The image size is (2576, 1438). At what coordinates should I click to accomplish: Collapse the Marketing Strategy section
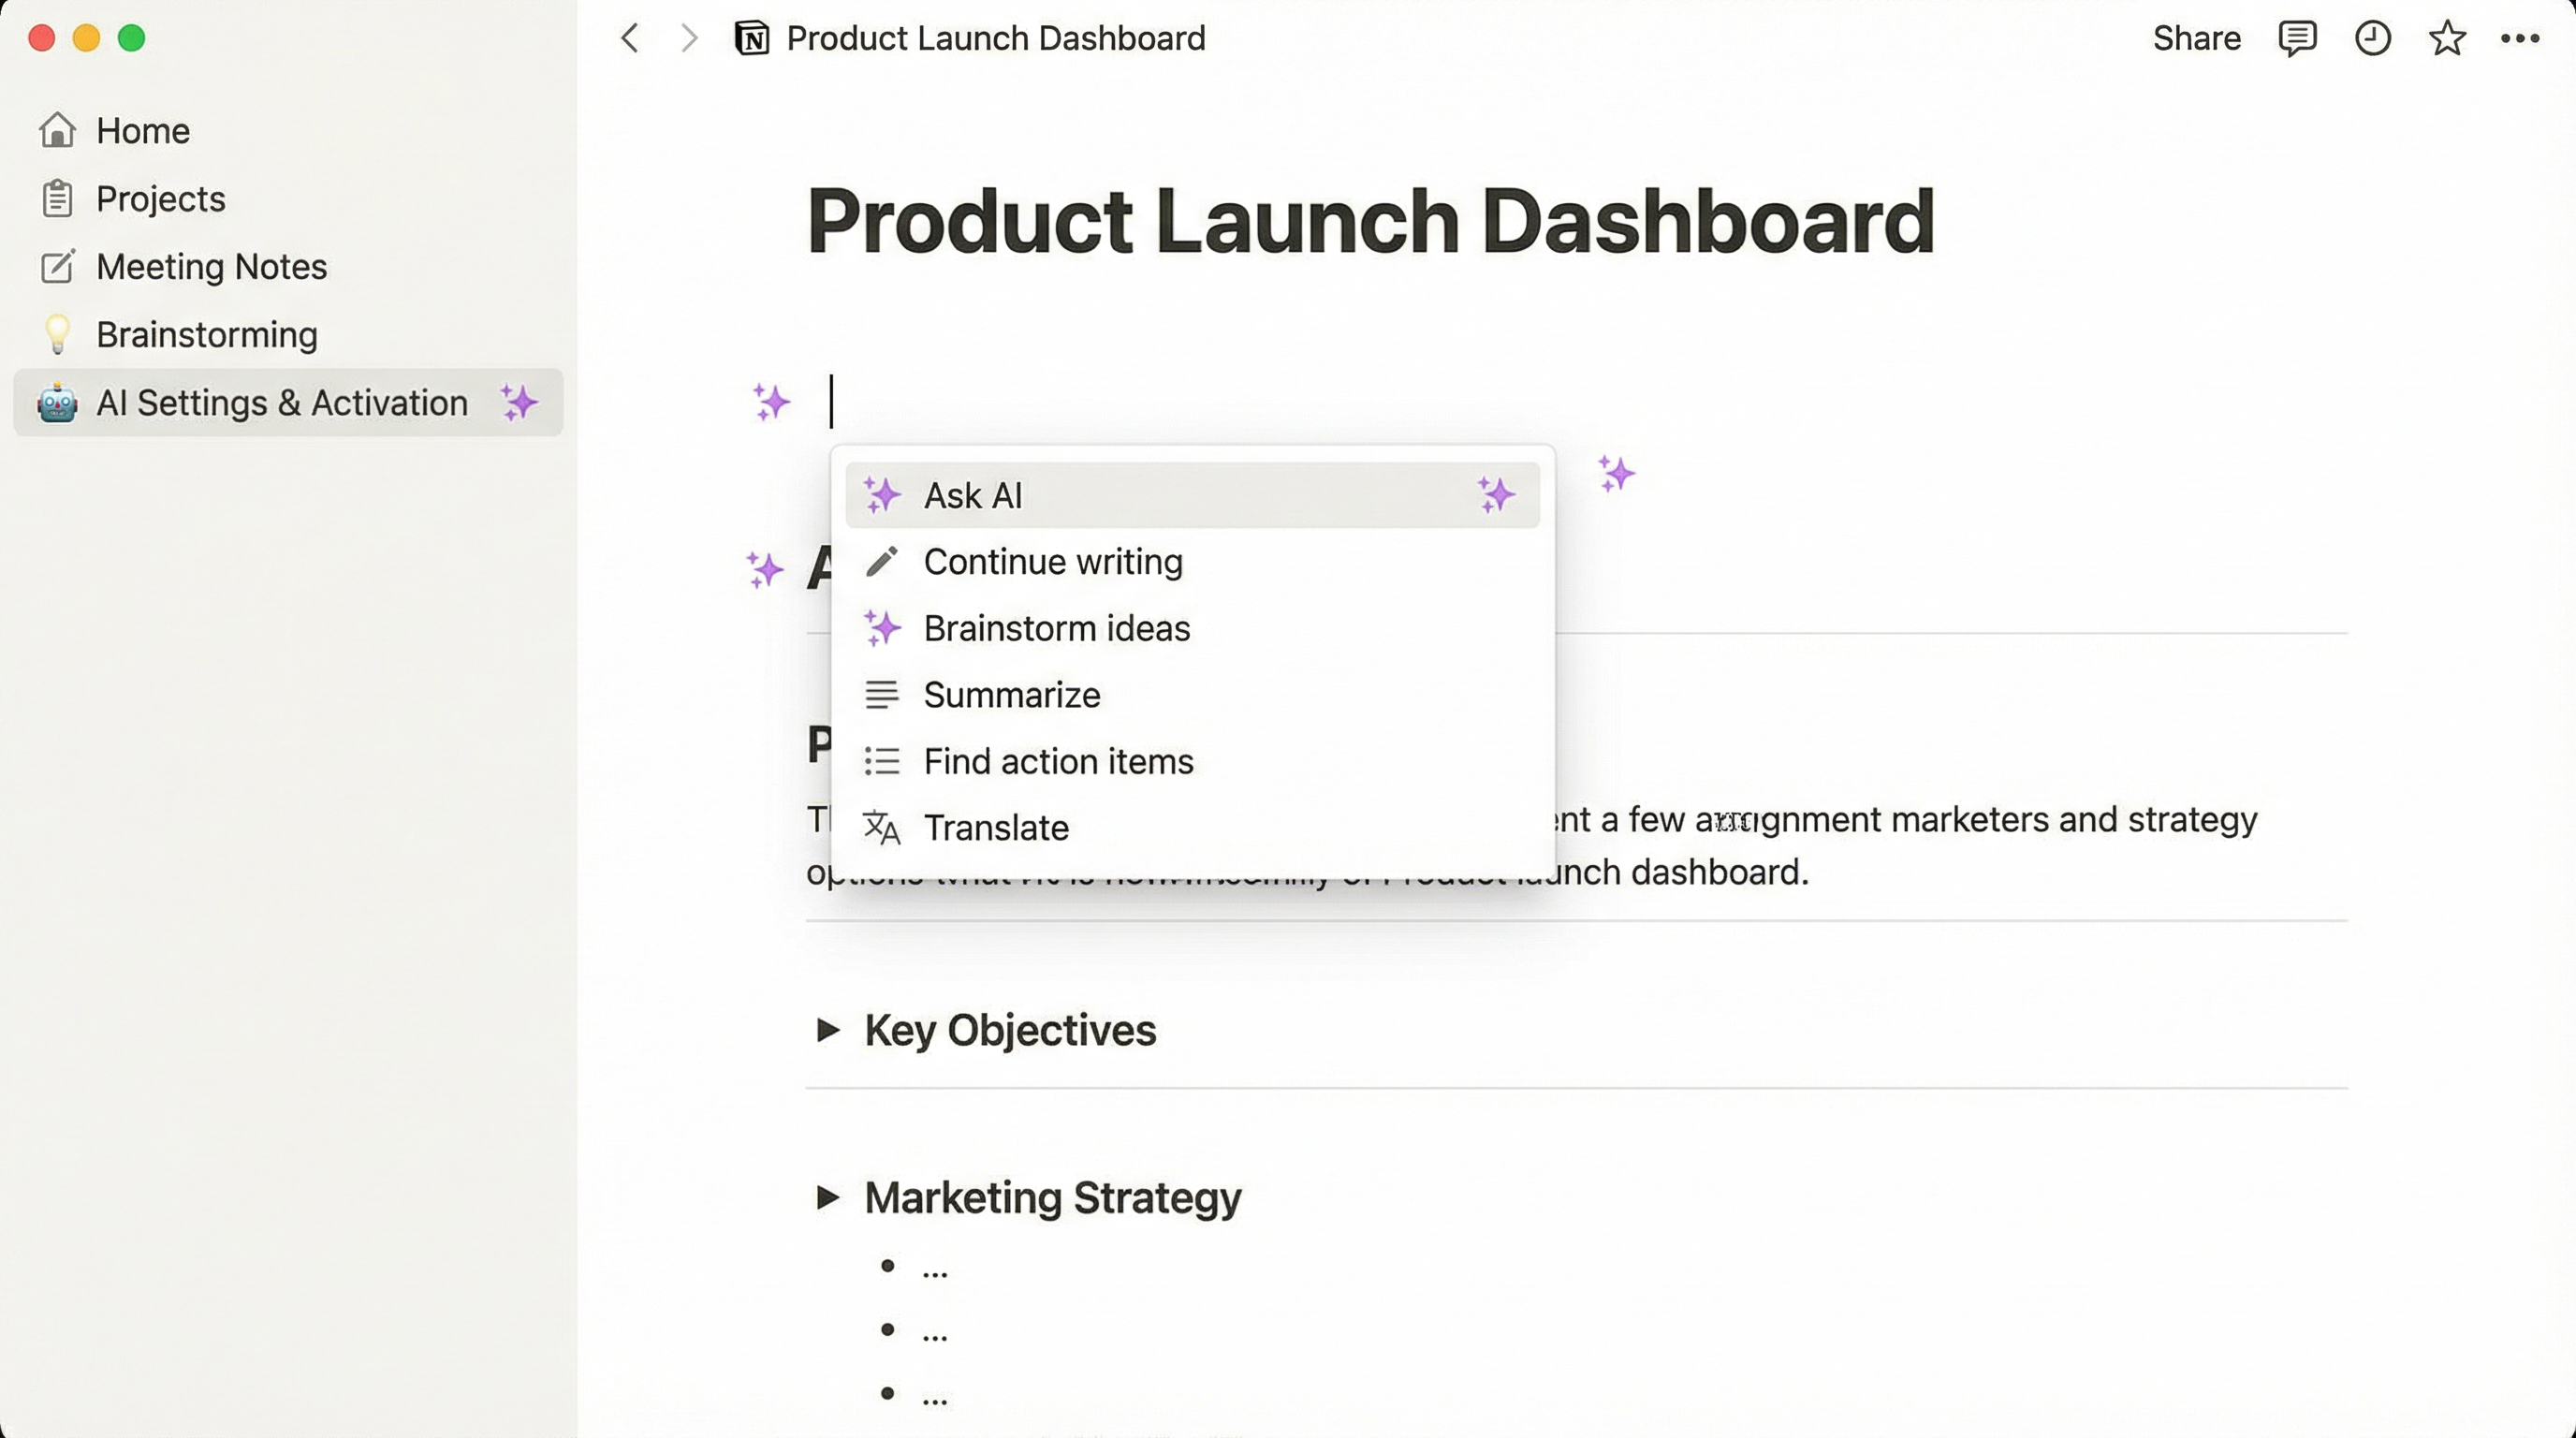click(828, 1197)
